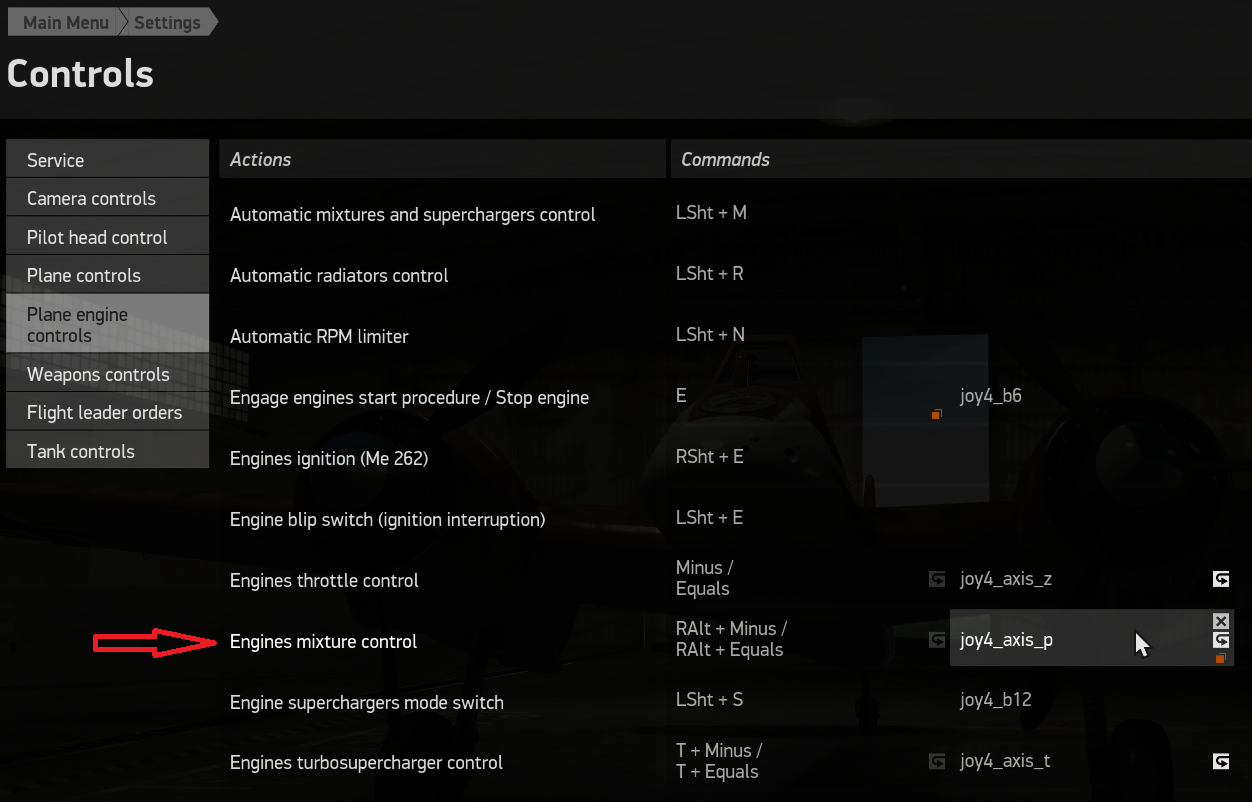Go back to Main Menu breadcrumb
1252x802 pixels.
[65, 22]
